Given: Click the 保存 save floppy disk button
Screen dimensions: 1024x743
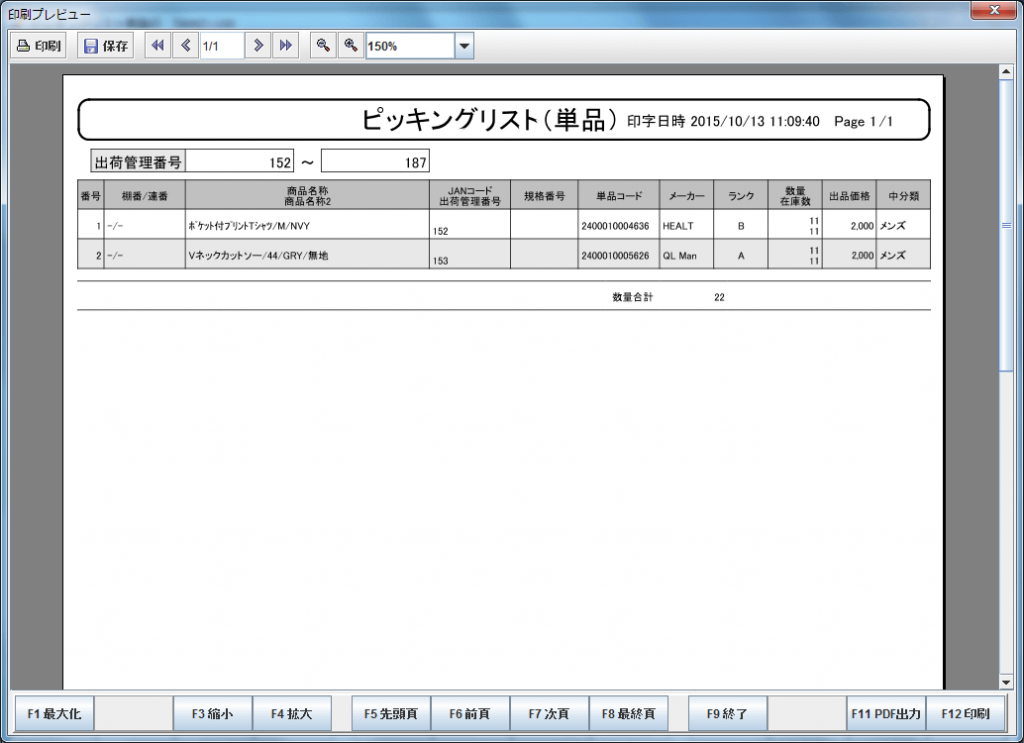Looking at the screenshot, I should click(x=106, y=46).
